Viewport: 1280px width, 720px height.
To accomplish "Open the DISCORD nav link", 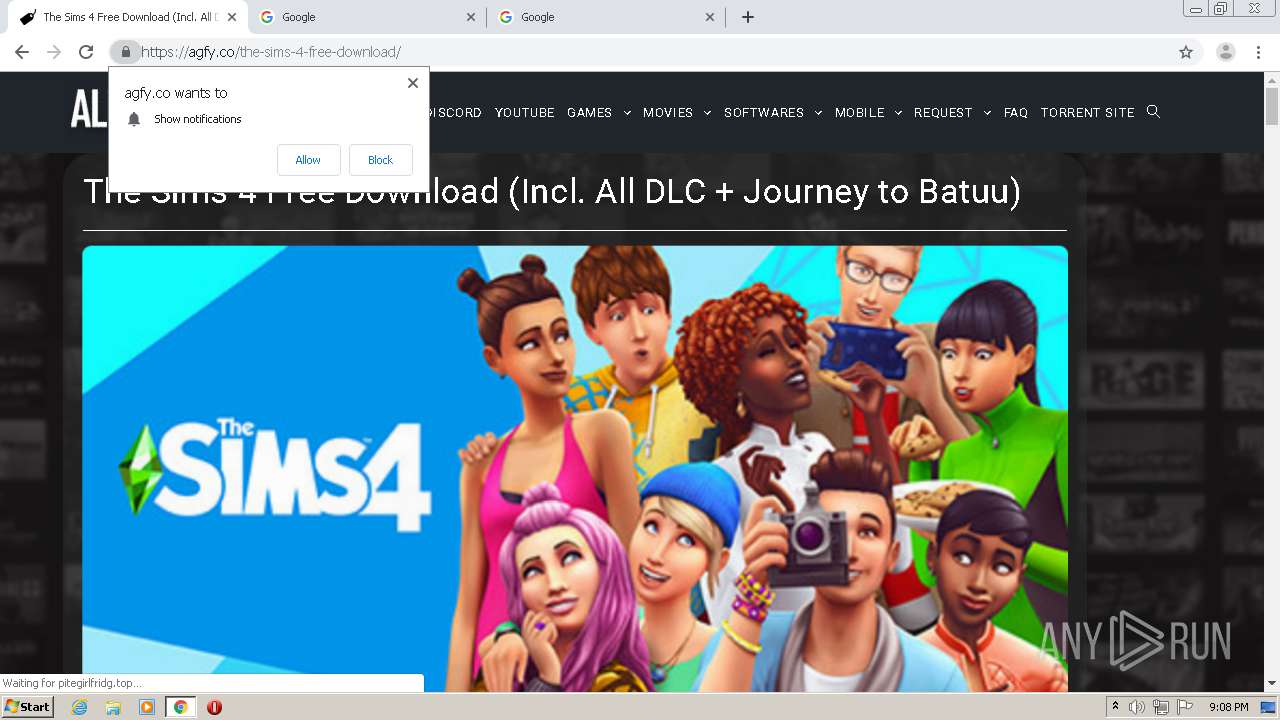I will coord(454,113).
